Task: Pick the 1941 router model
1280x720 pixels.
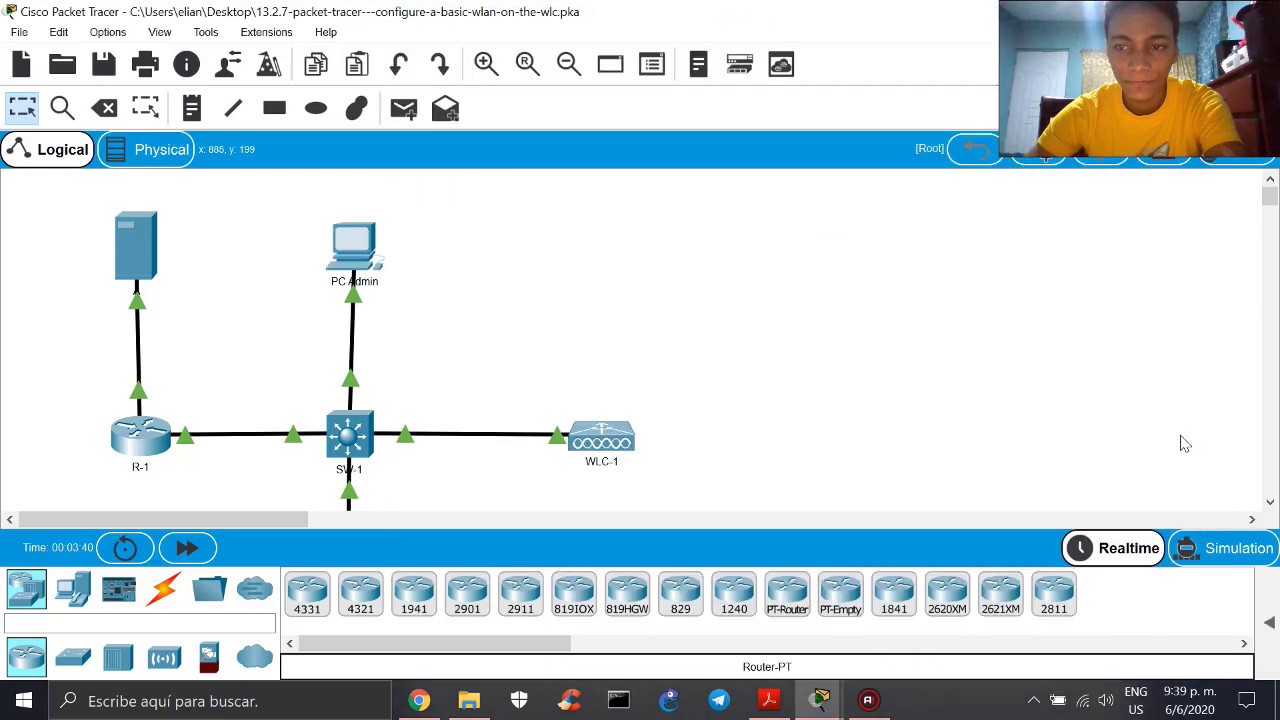Action: 414,594
